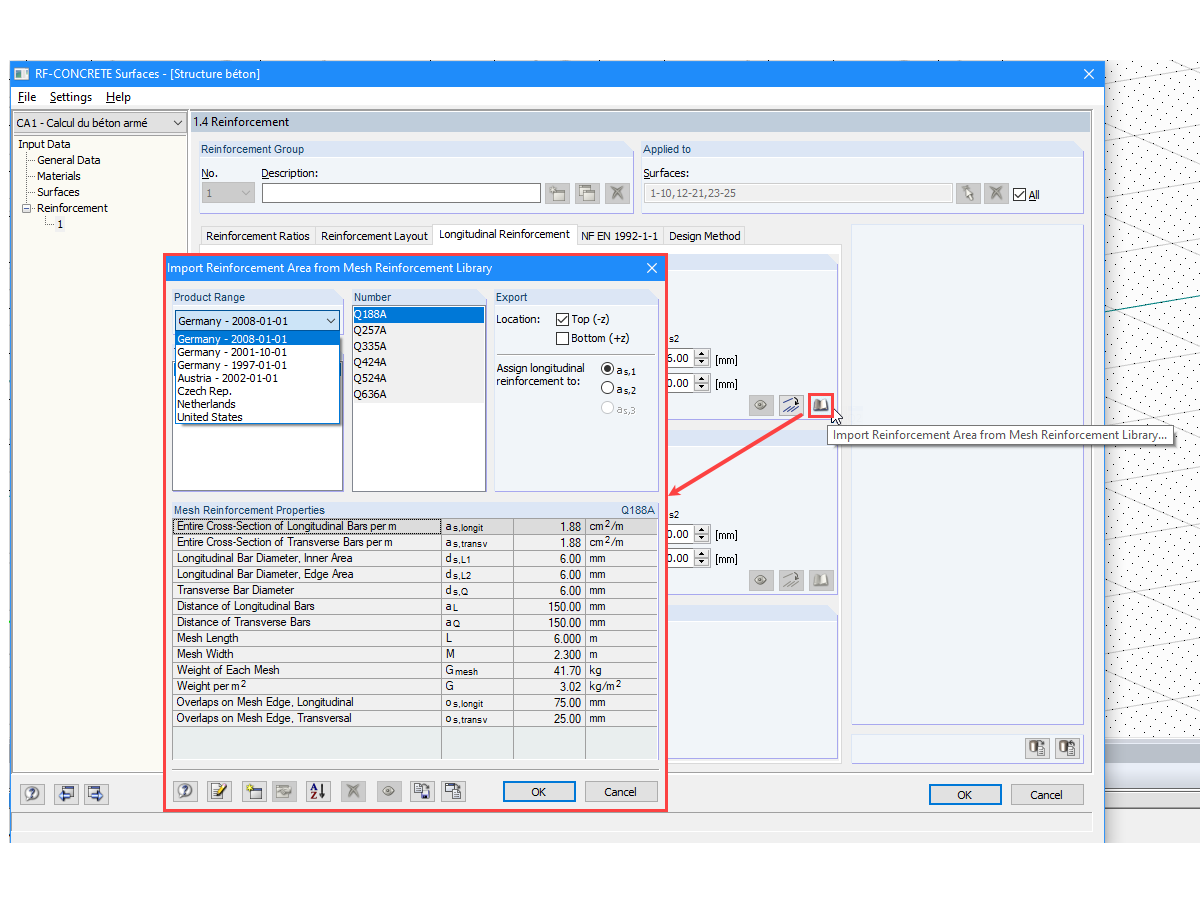The width and height of the screenshot is (1200, 900).
Task: Click the help icon in the library dialog
Action: pos(186,791)
